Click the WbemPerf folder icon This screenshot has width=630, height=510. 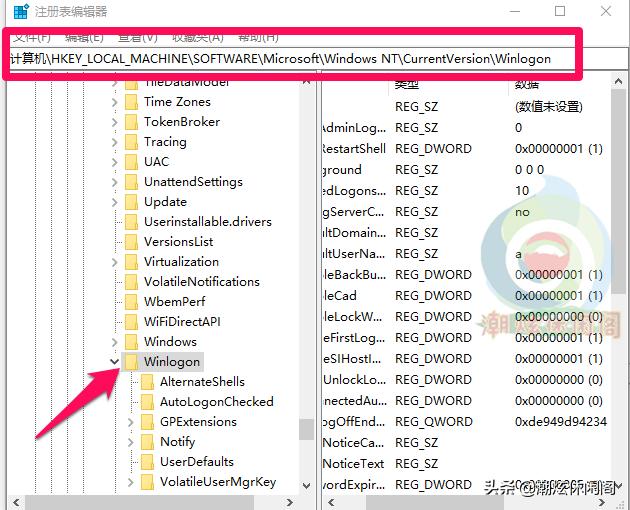(131, 301)
